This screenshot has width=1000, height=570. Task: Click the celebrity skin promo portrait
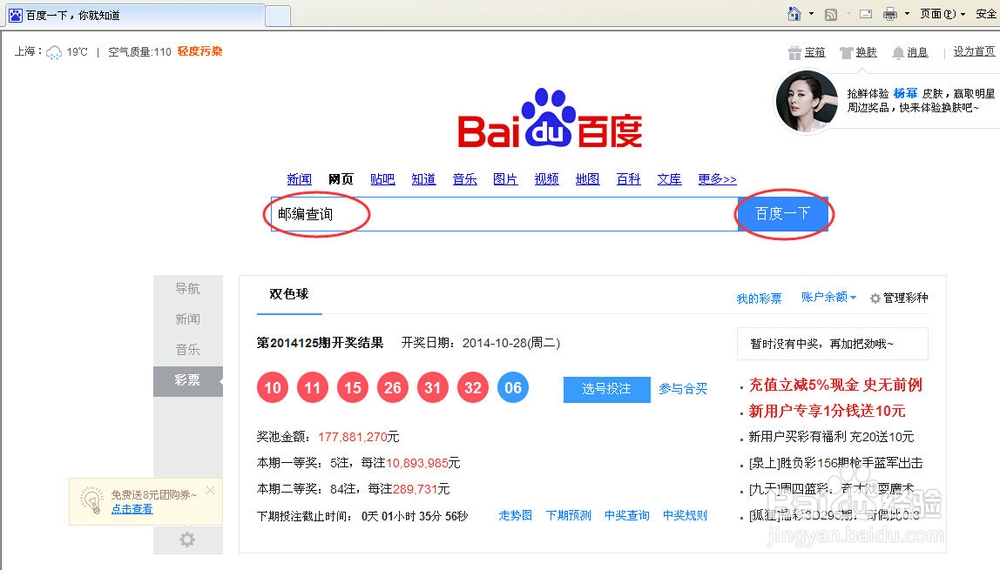pos(805,101)
